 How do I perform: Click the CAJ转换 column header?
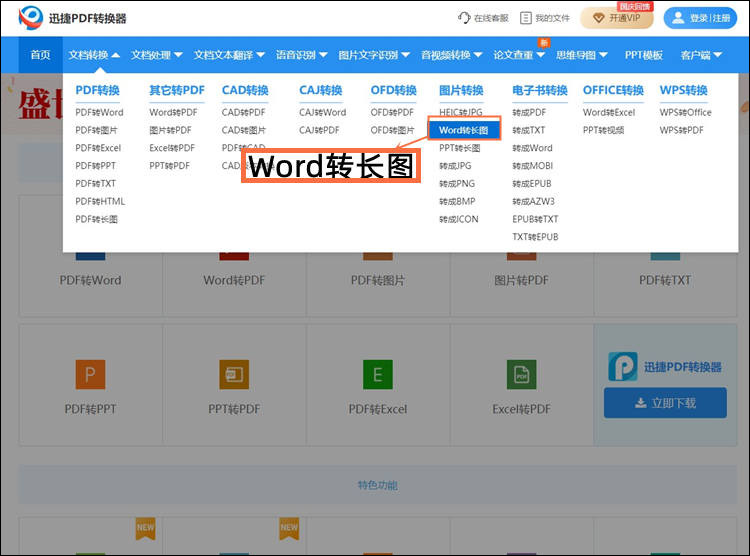[320, 90]
